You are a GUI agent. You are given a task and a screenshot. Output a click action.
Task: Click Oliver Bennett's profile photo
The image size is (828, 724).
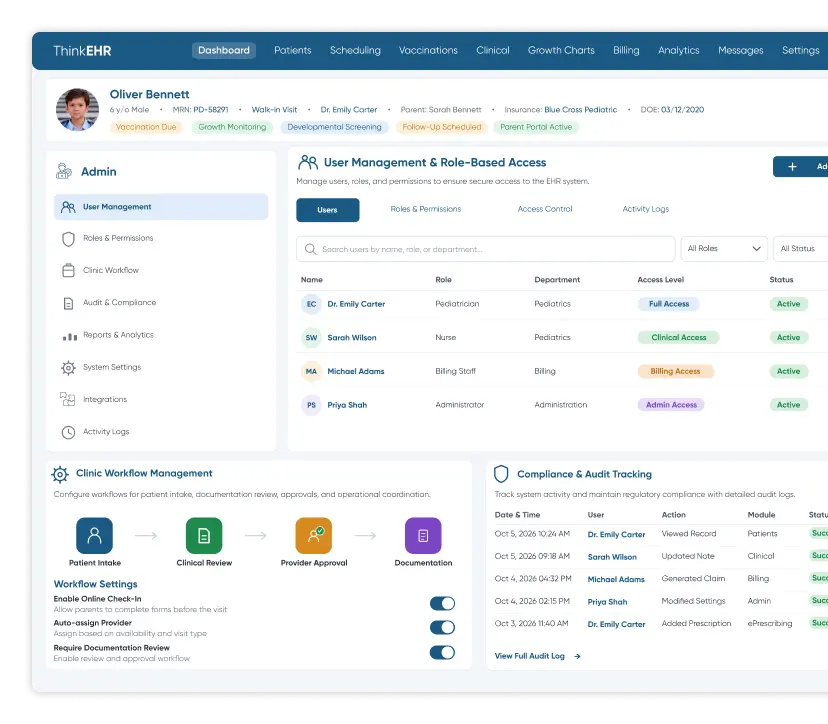click(78, 110)
